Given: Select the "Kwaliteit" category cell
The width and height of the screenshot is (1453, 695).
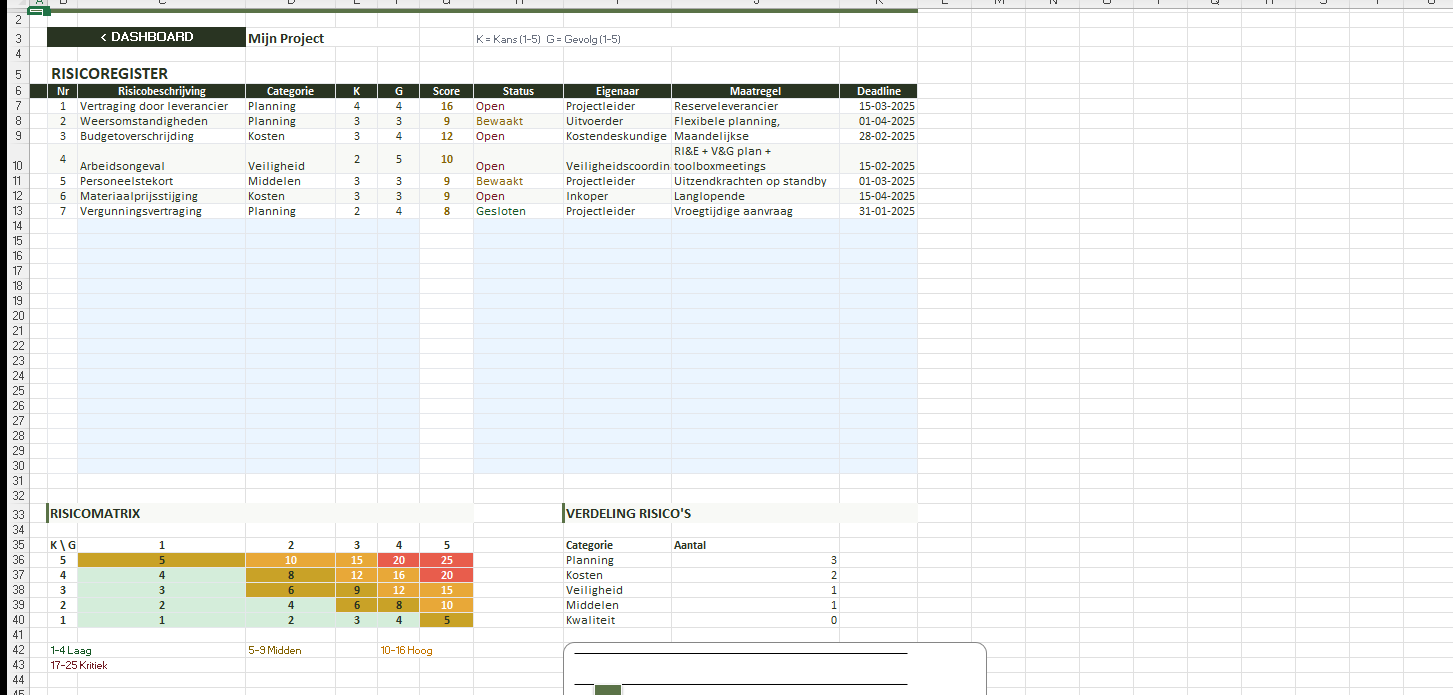Looking at the screenshot, I should coord(591,620).
